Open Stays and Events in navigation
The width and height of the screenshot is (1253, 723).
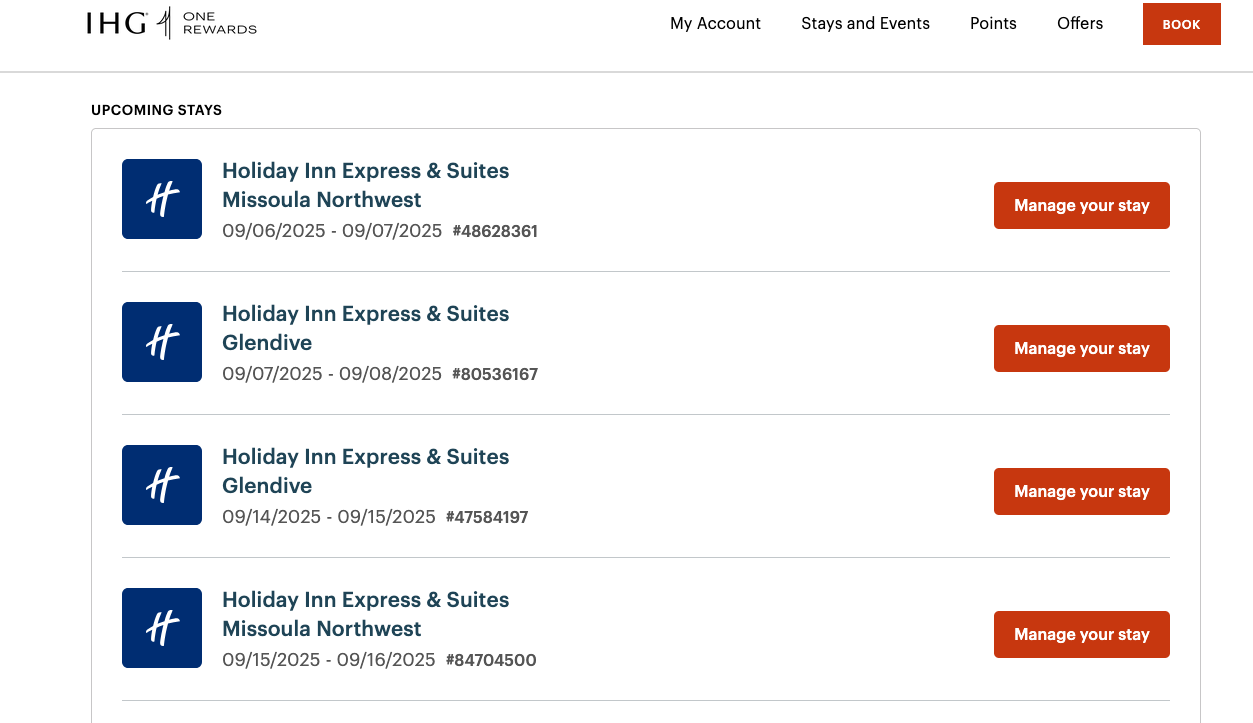[865, 24]
